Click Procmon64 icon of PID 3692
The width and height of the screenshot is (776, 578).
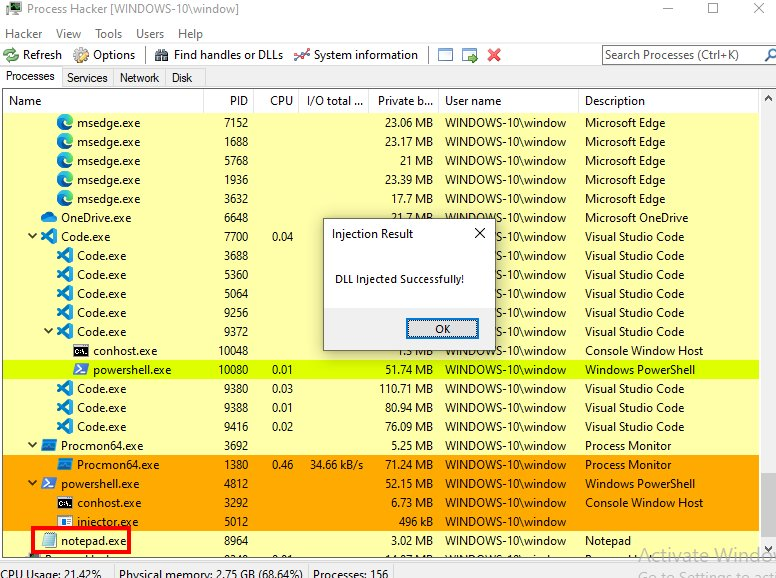pos(49,445)
